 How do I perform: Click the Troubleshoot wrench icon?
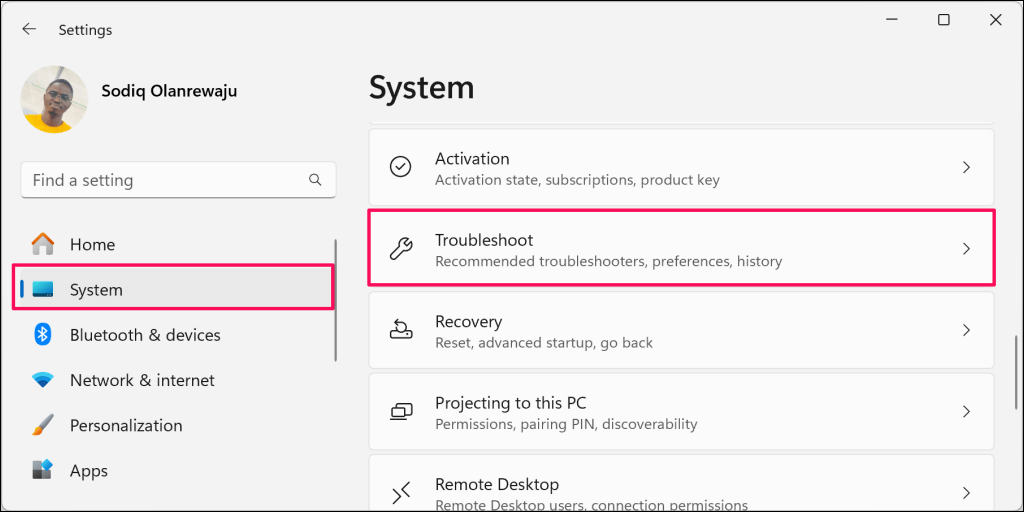(401, 249)
